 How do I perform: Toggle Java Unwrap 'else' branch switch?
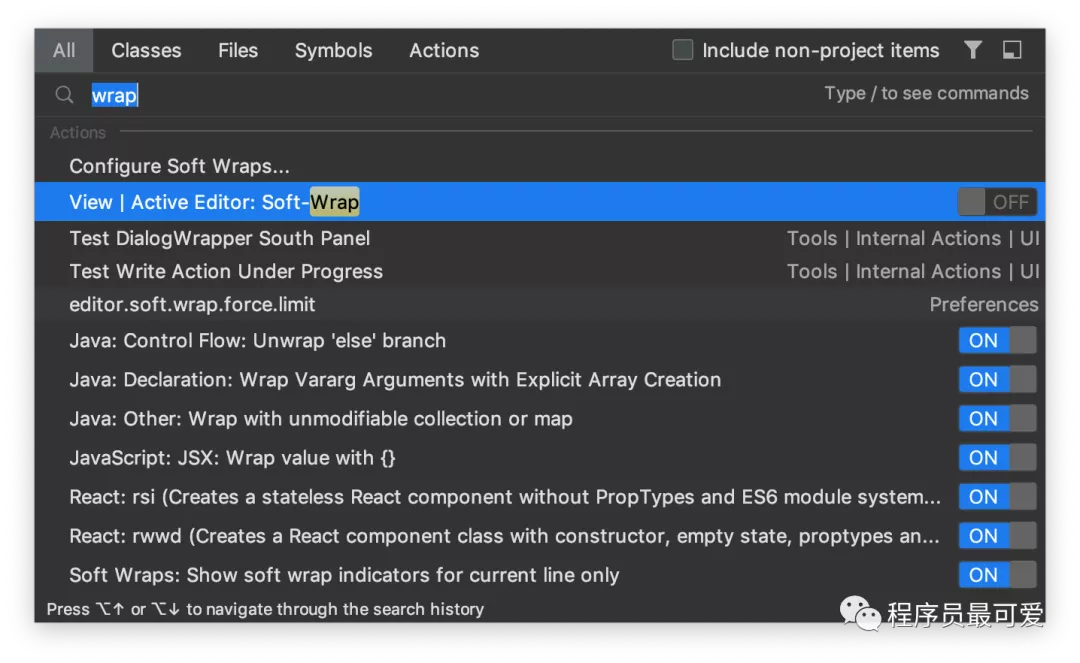pos(997,340)
